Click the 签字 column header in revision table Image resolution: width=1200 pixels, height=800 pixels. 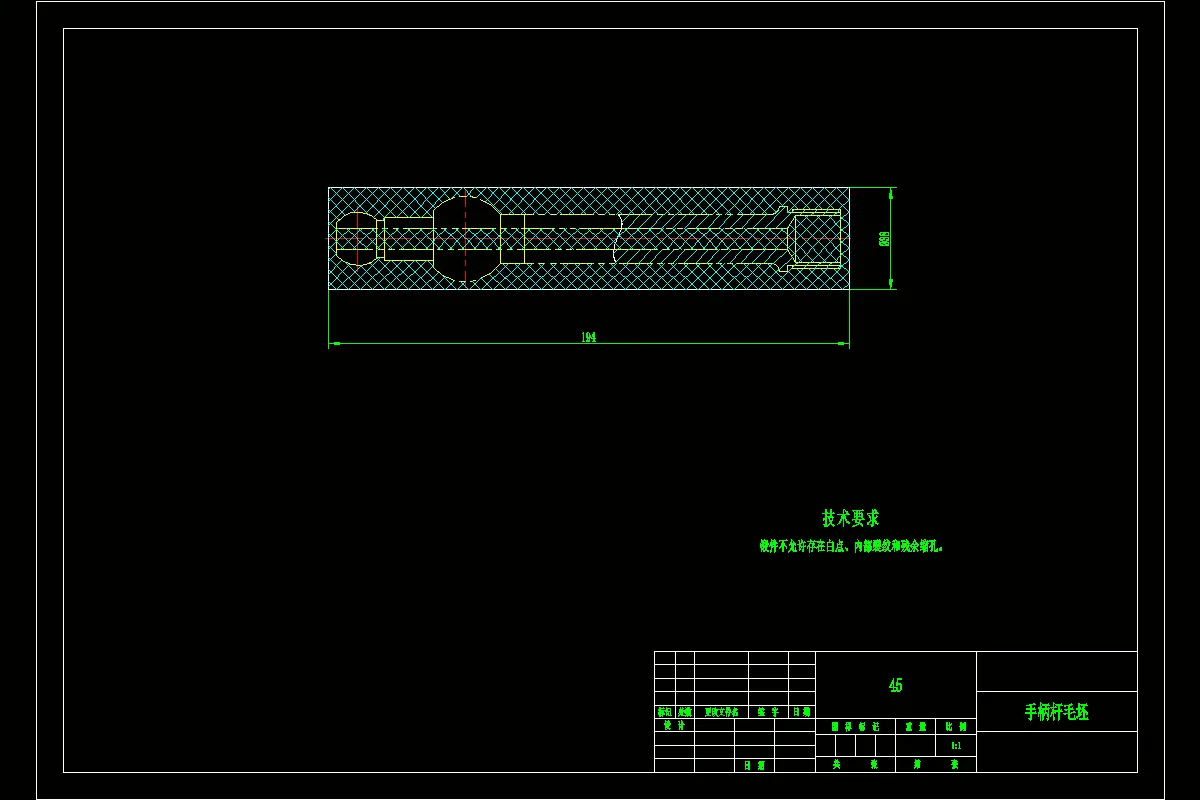[x=768, y=712]
